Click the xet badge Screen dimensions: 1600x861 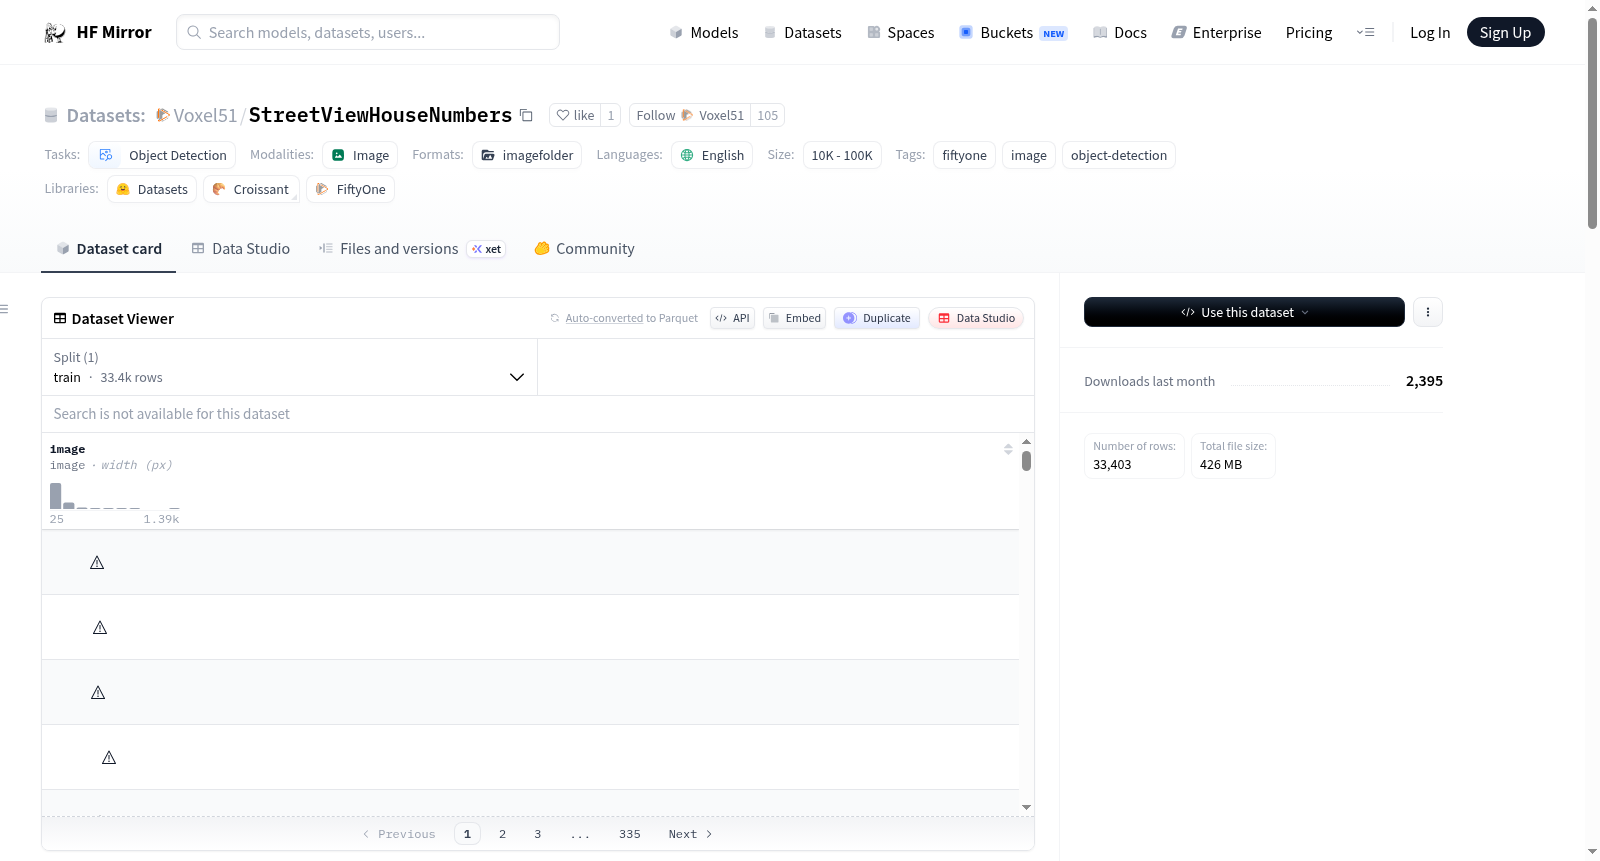click(487, 249)
